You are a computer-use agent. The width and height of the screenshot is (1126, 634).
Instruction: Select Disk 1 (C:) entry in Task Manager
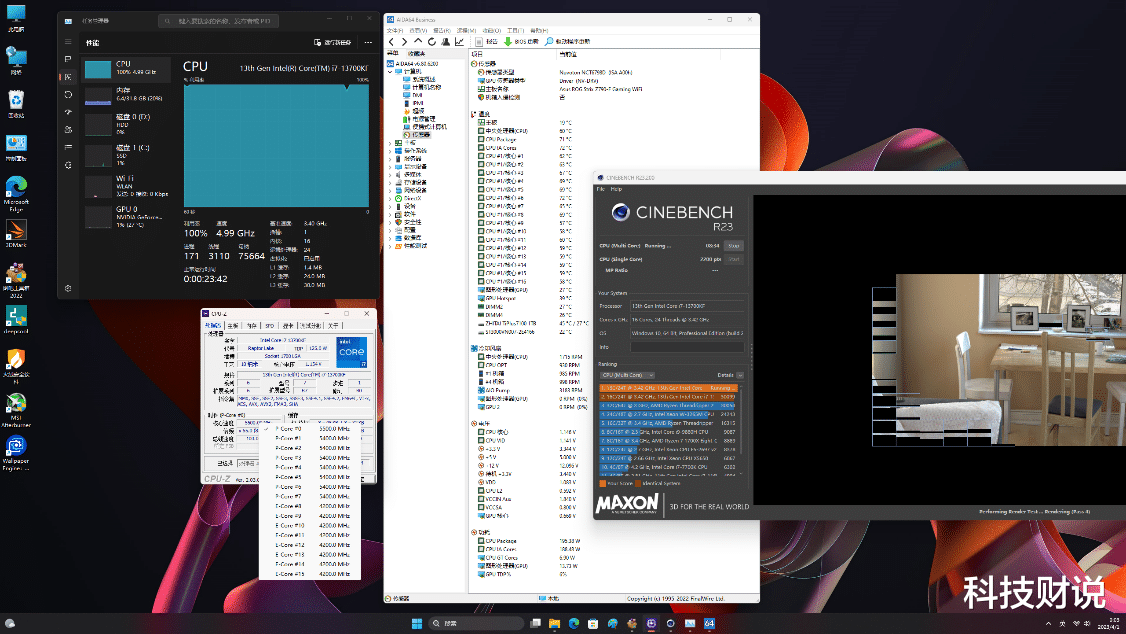click(126, 155)
